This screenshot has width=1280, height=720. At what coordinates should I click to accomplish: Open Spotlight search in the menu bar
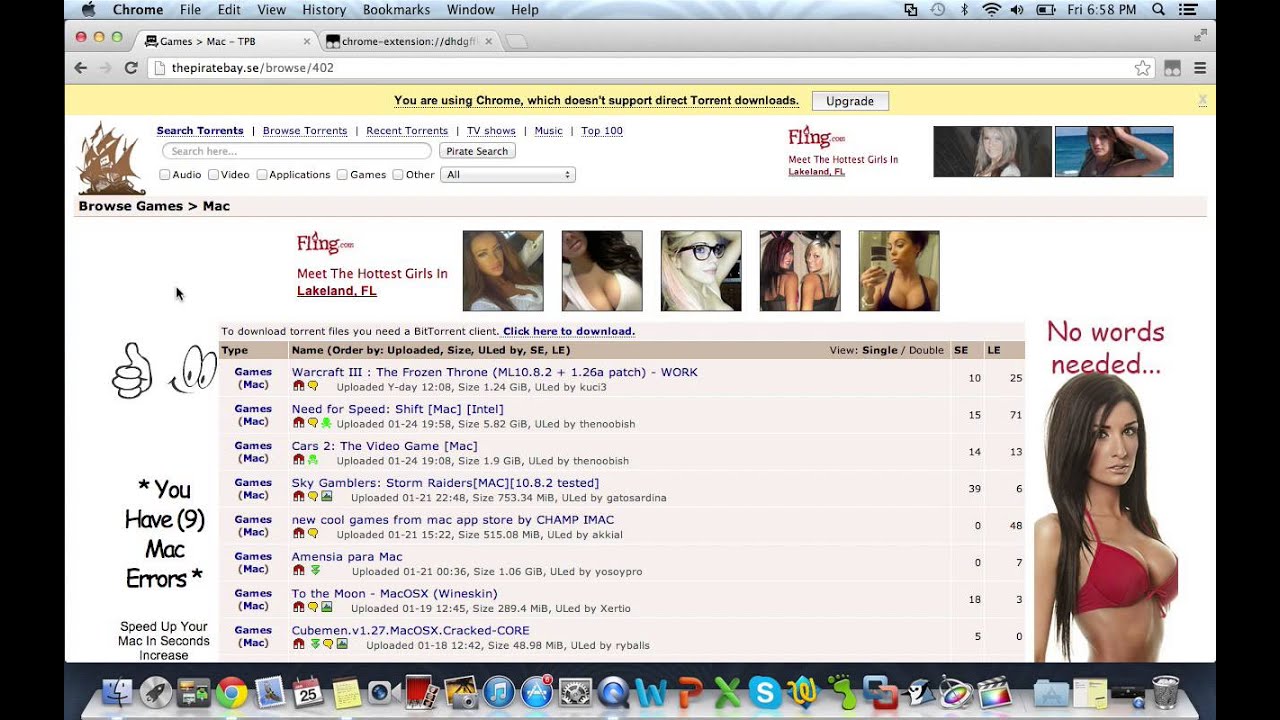[1158, 10]
